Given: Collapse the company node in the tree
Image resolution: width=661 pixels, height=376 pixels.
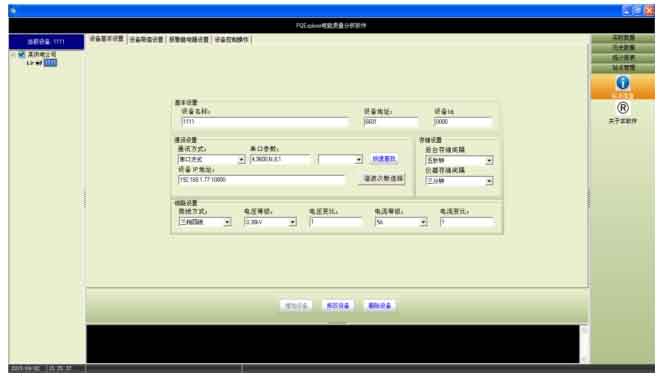Looking at the screenshot, I should pos(13,55).
